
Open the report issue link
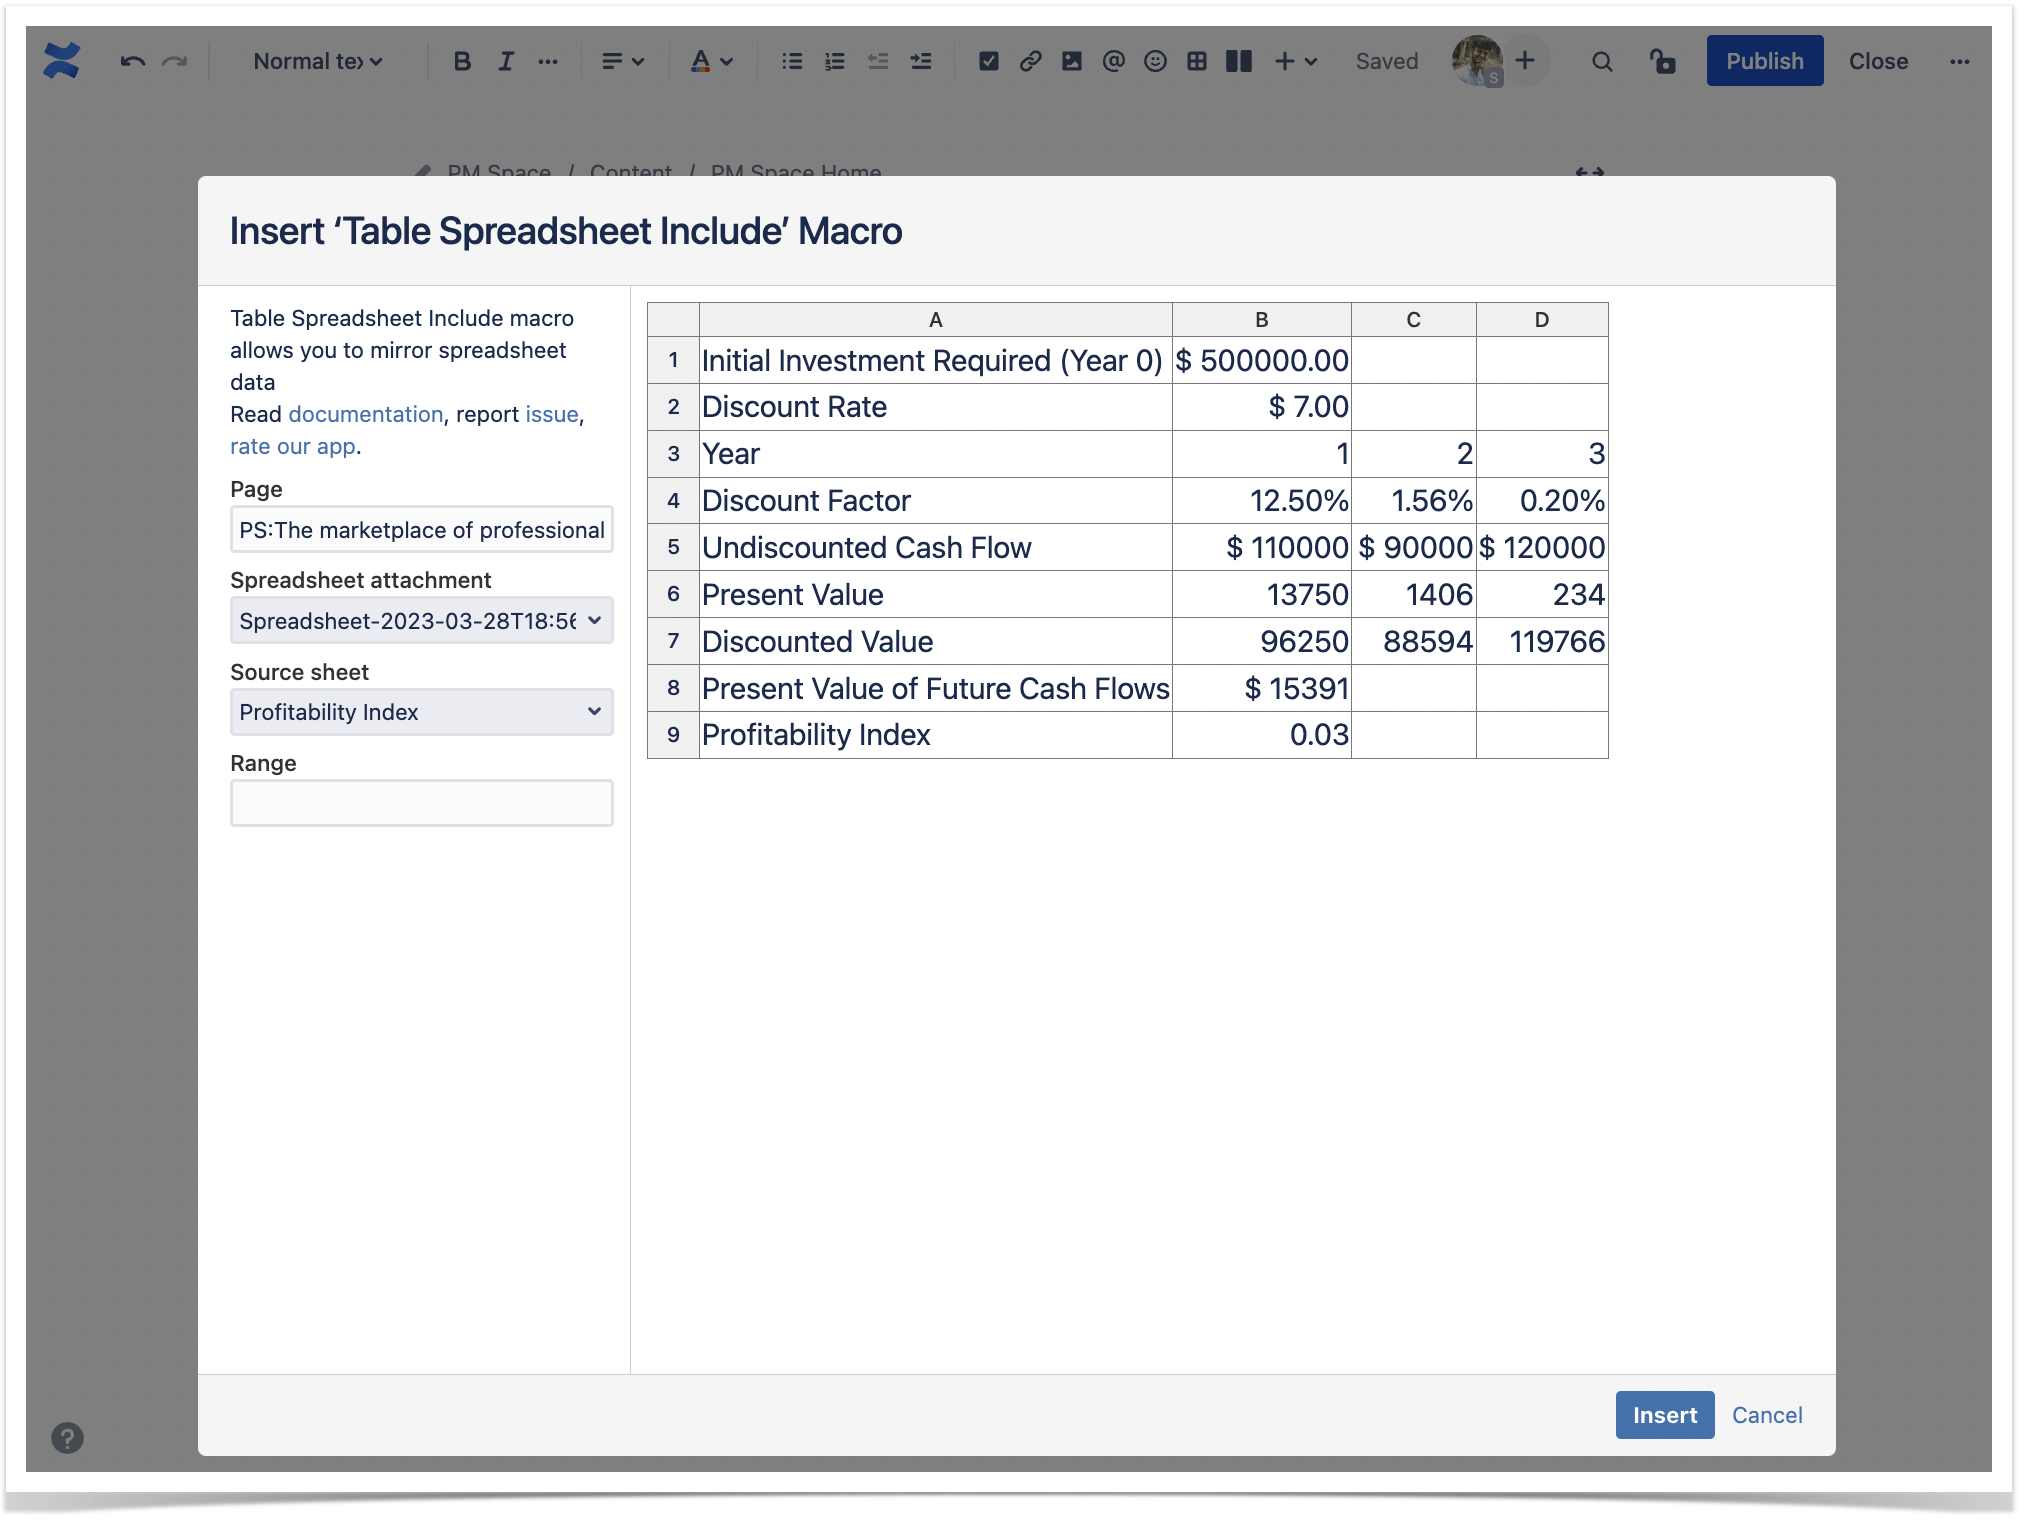point(552,414)
